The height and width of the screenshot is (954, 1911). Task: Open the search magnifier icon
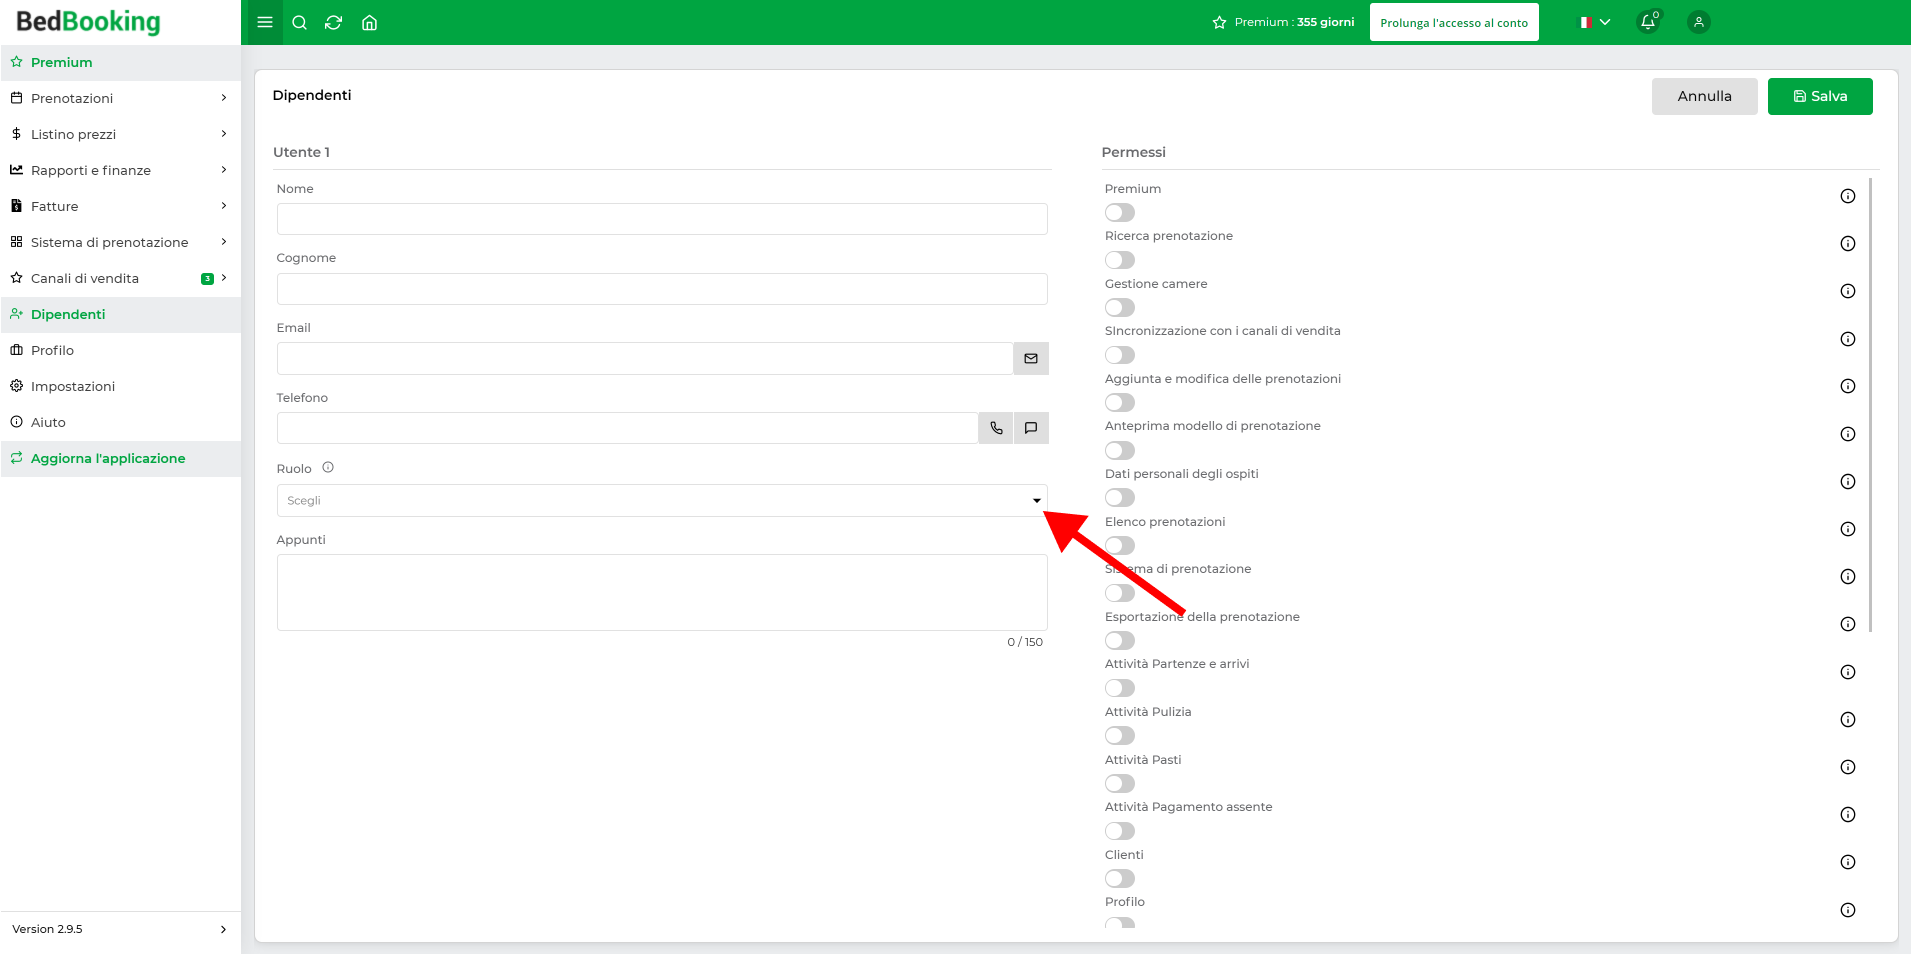[299, 22]
